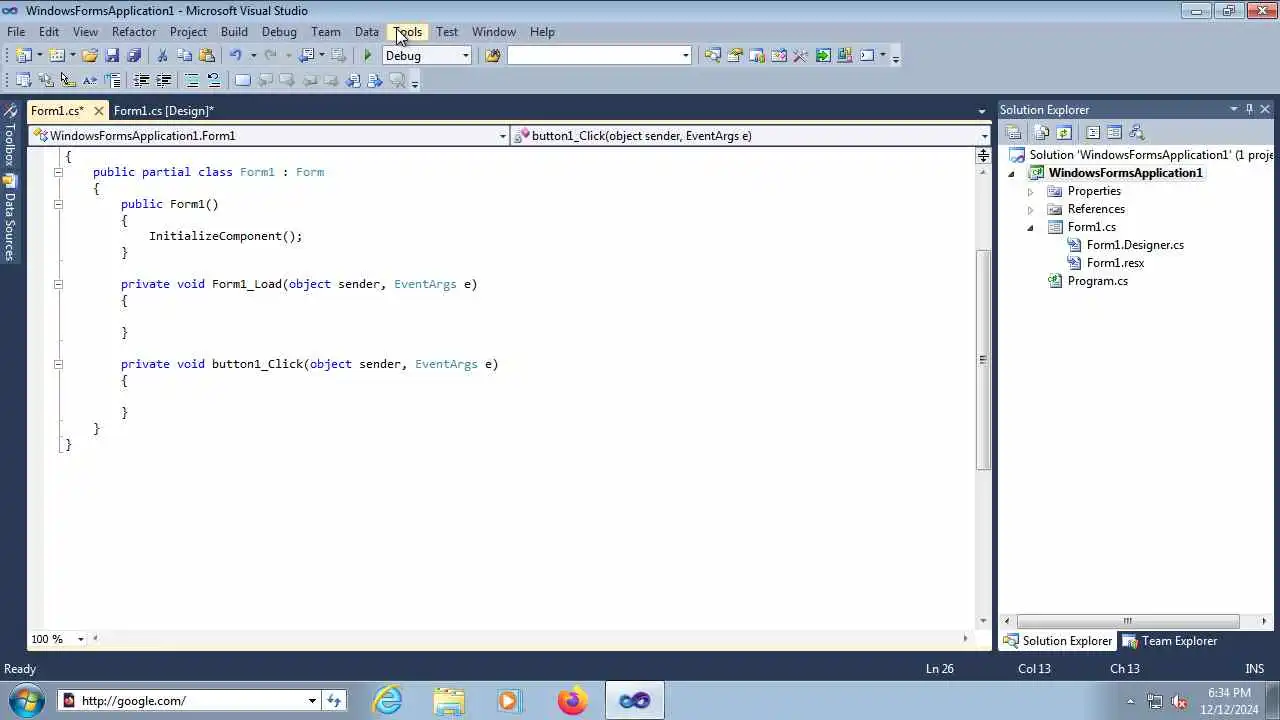Click Refresh icon in Solution Explorer
The height and width of the screenshot is (720, 1280).
[x=1064, y=133]
